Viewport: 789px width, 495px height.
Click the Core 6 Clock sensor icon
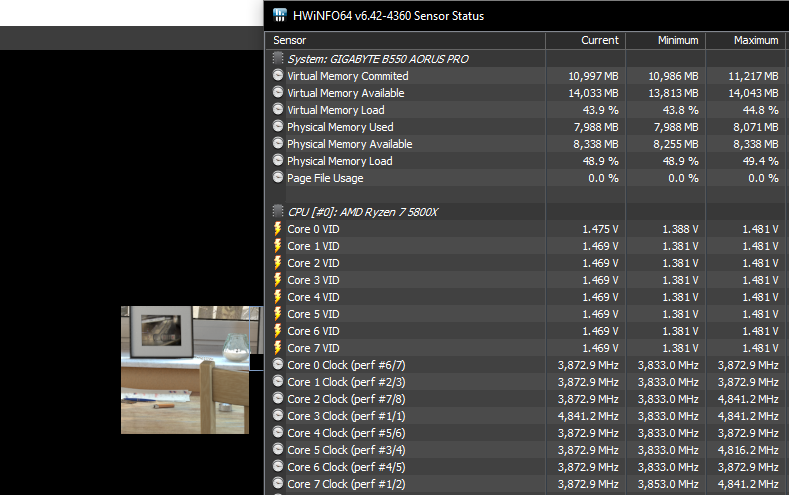278,466
